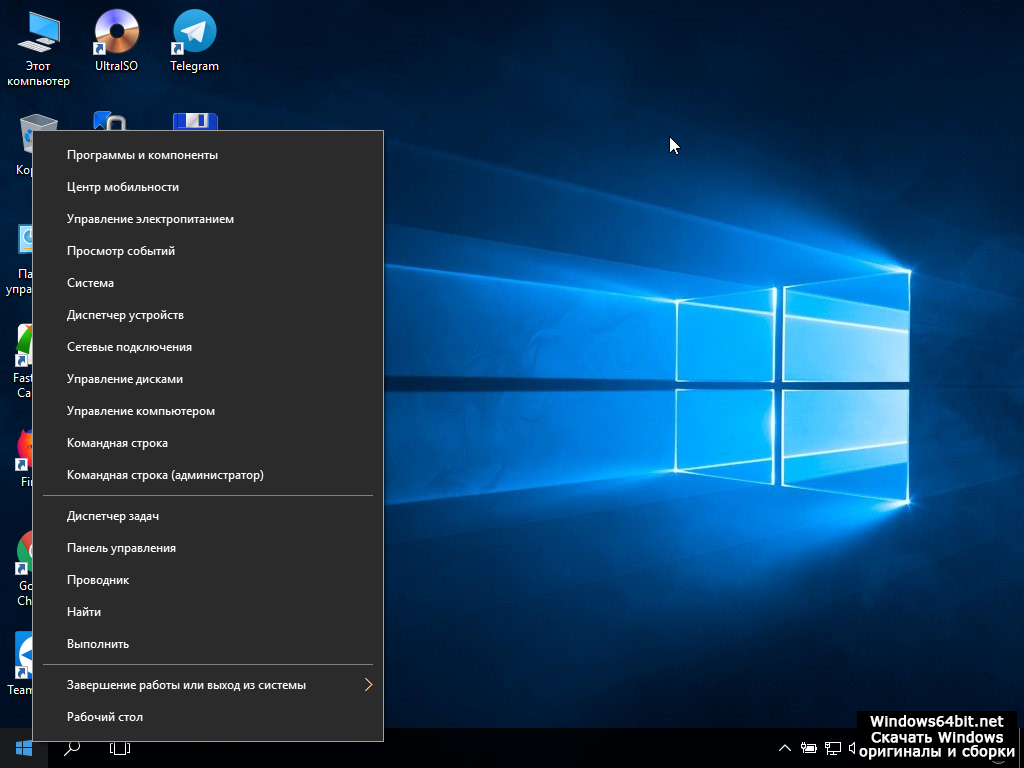This screenshot has height=768, width=1024.
Task: Click the battery power tray icon
Action: pyautogui.click(x=808, y=747)
